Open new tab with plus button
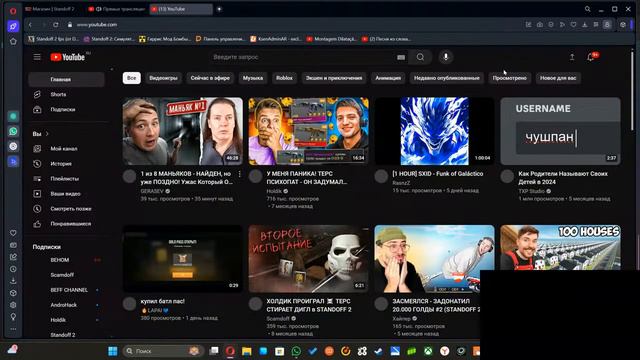Screen dimensions: 640x360 coord(219,9)
